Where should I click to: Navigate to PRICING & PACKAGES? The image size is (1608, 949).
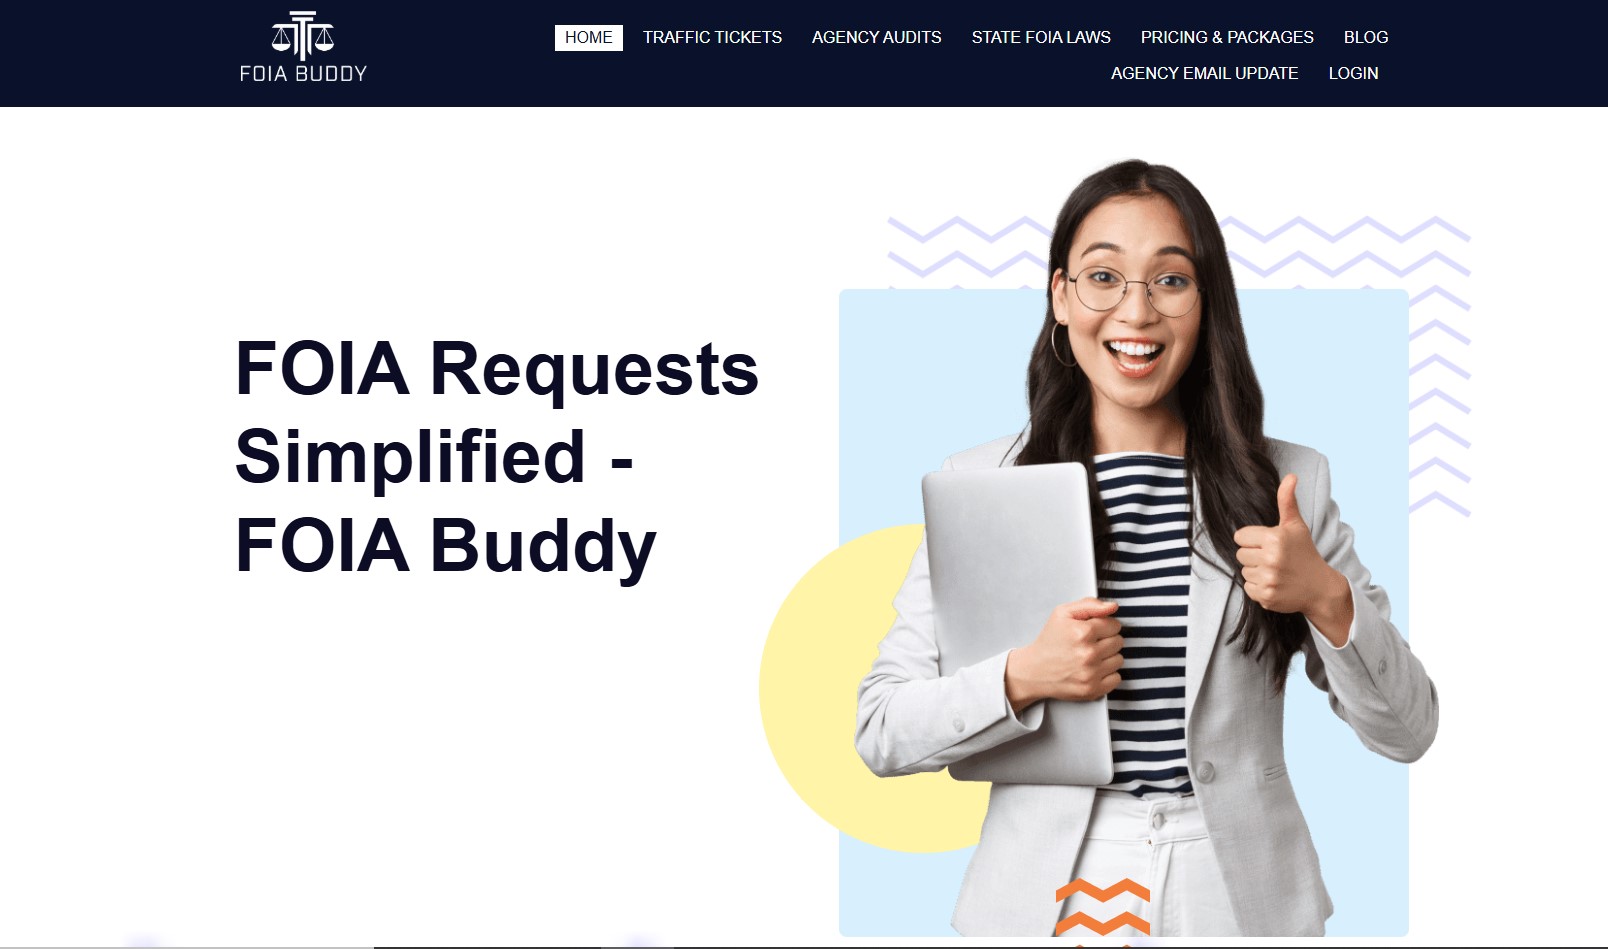pyautogui.click(x=1227, y=37)
